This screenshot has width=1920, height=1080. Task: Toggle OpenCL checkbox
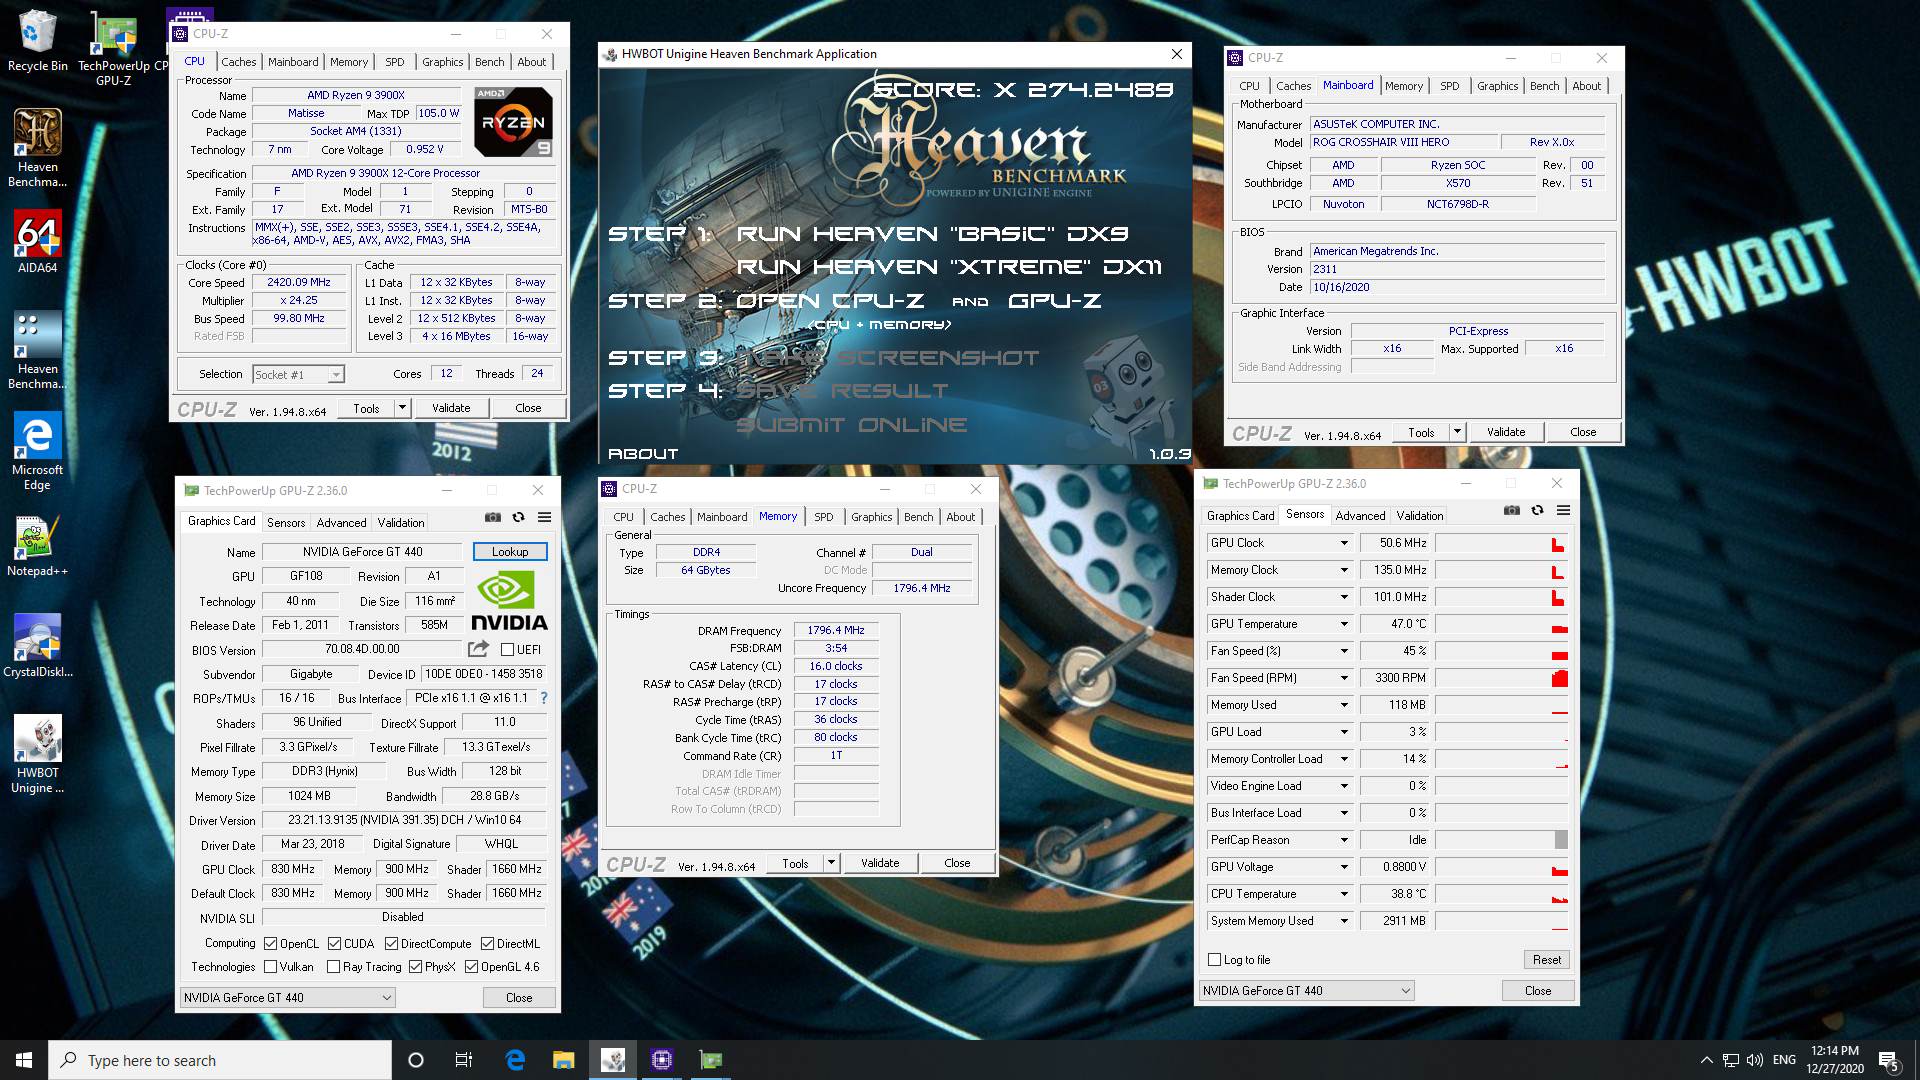tap(270, 944)
